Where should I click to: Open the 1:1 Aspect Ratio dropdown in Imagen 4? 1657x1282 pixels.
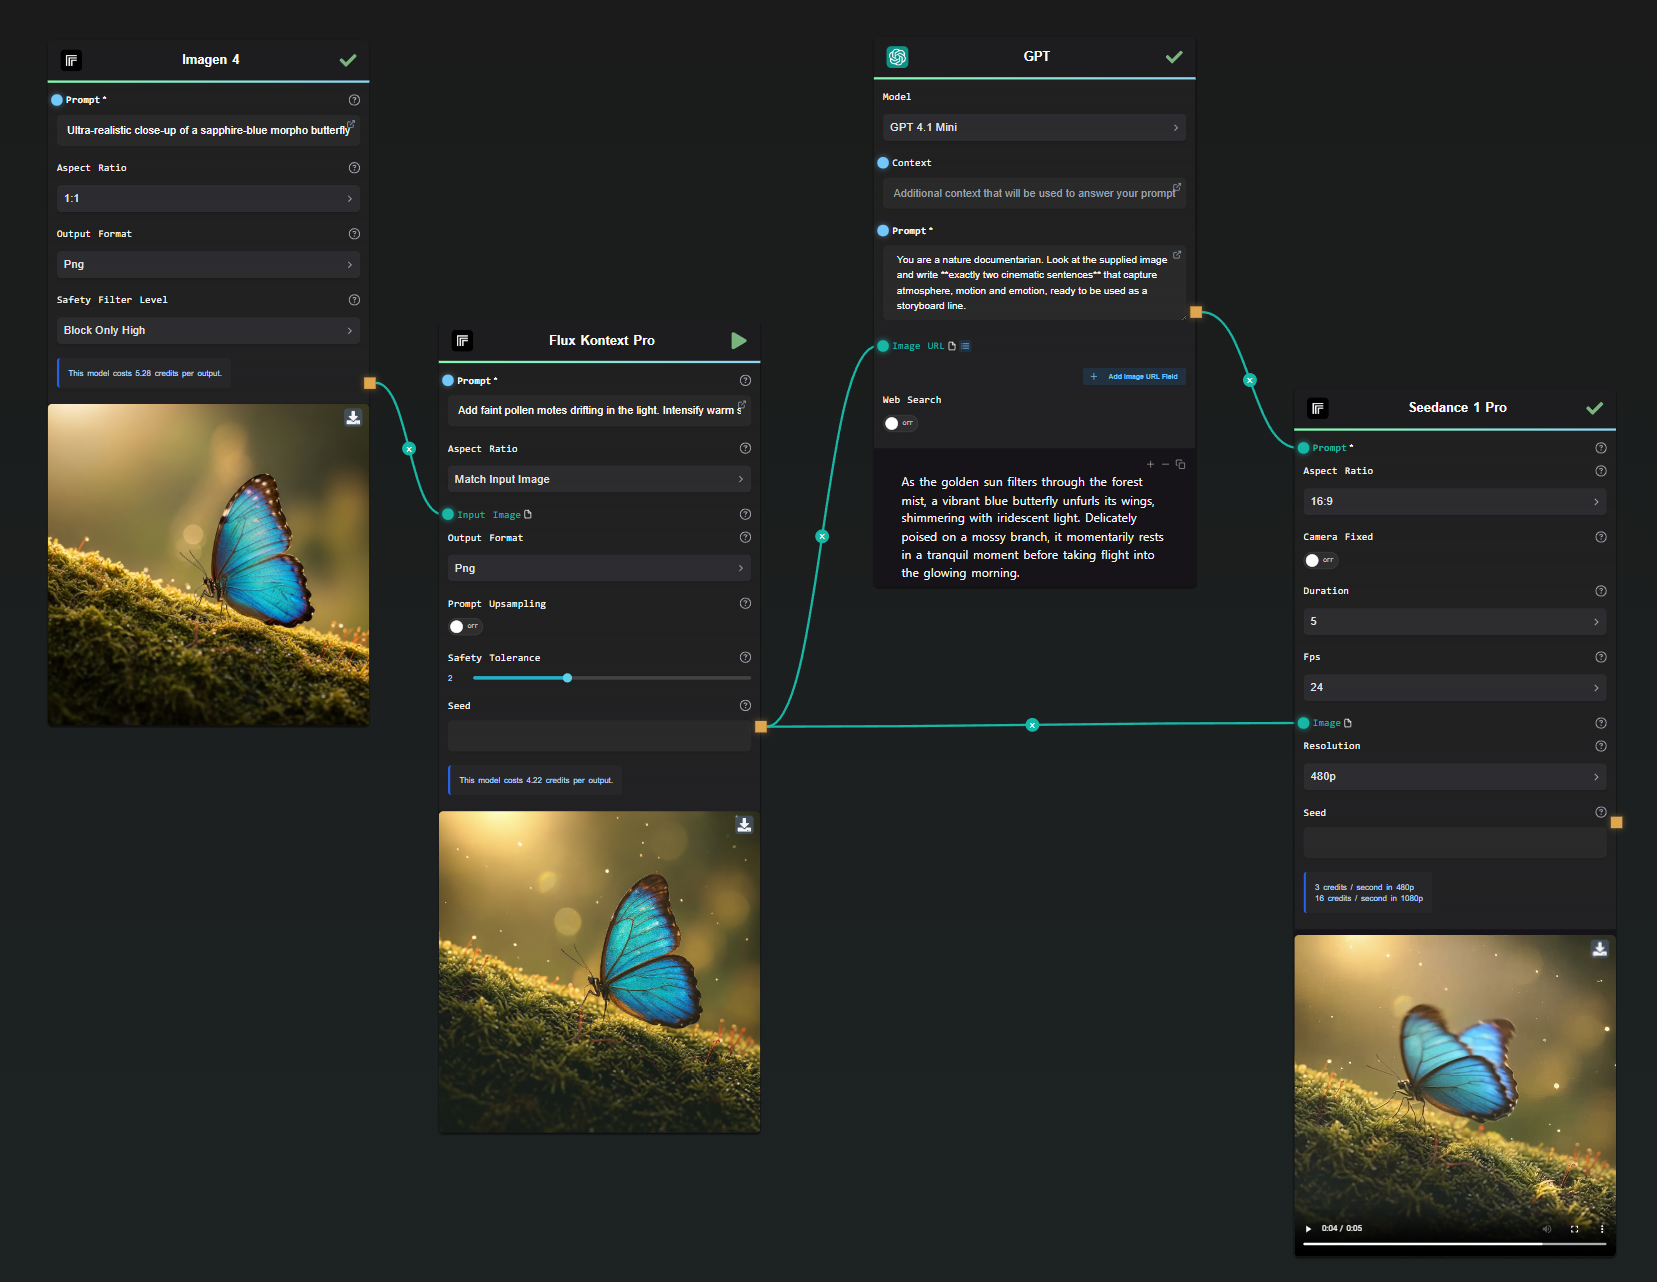pyautogui.click(x=207, y=198)
